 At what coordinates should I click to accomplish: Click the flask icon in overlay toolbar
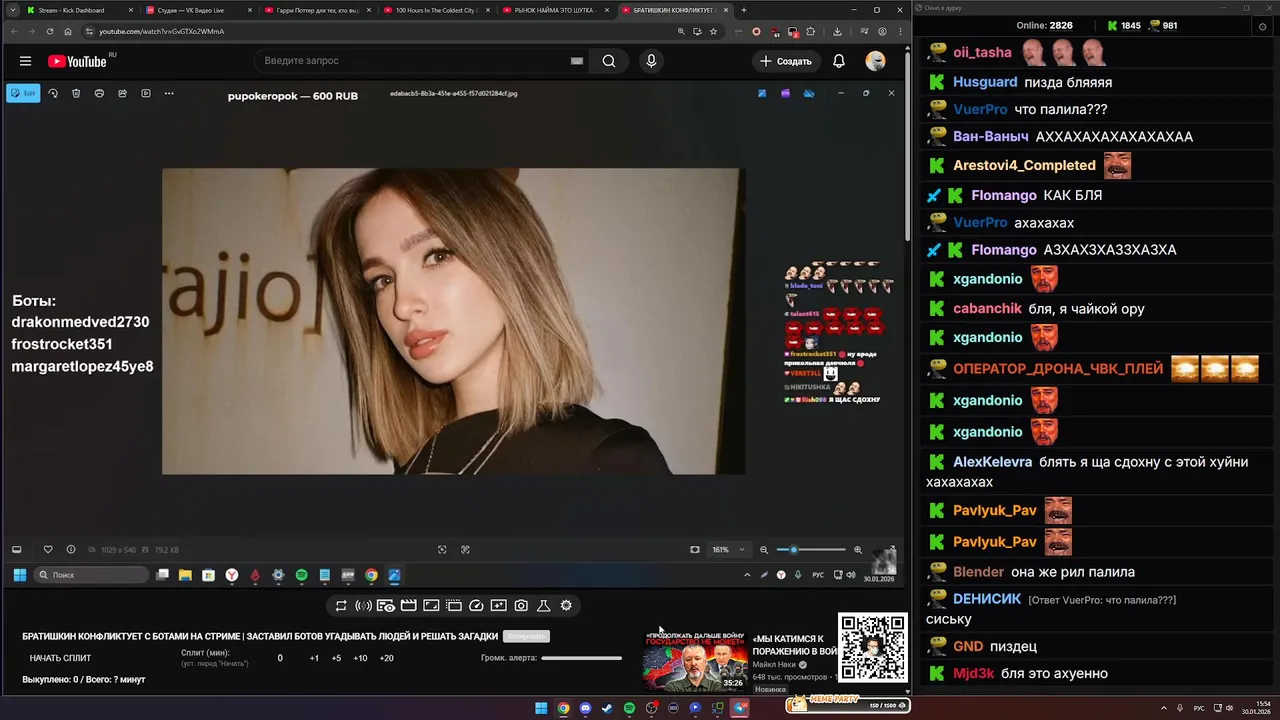click(544, 605)
